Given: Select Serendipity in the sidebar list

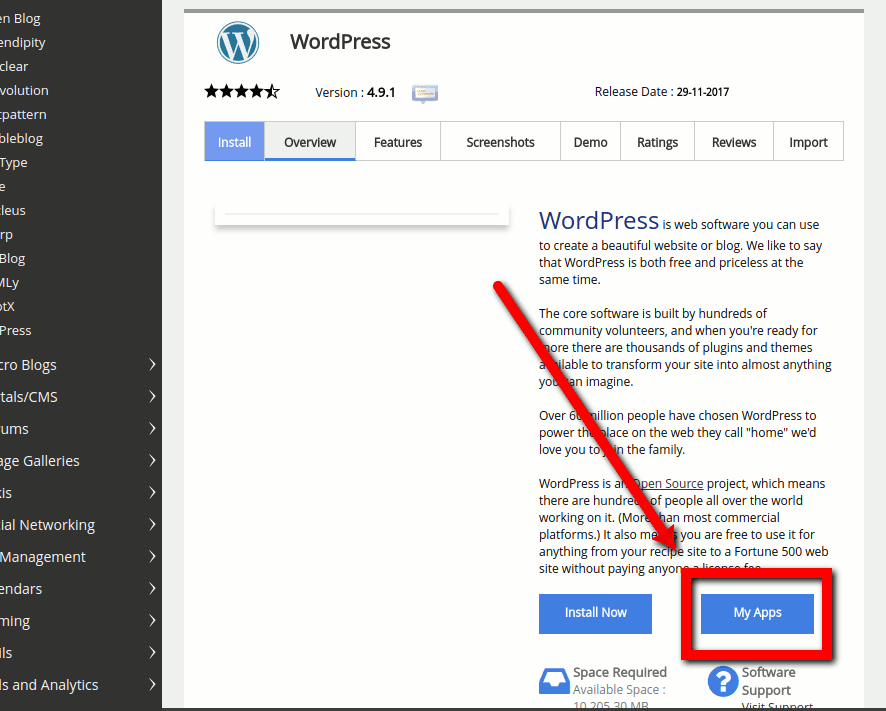Looking at the screenshot, I should point(23,43).
